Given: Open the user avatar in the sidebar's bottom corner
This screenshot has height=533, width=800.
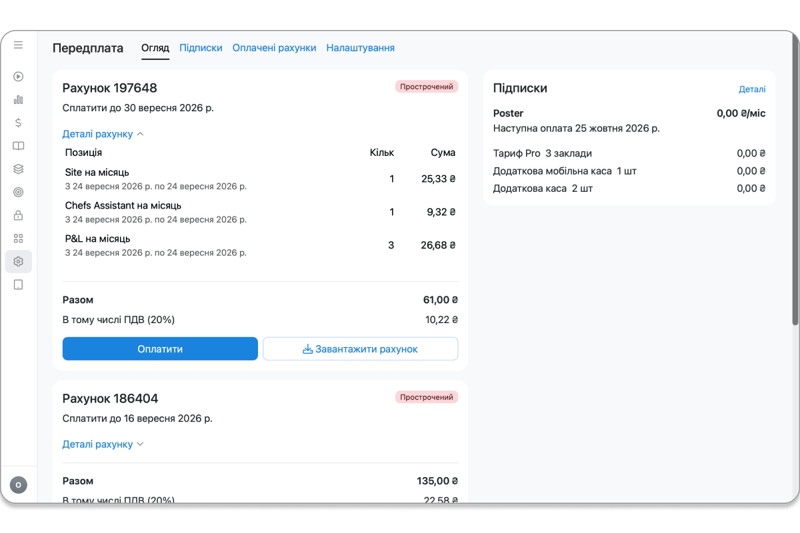Looking at the screenshot, I should pos(18,485).
